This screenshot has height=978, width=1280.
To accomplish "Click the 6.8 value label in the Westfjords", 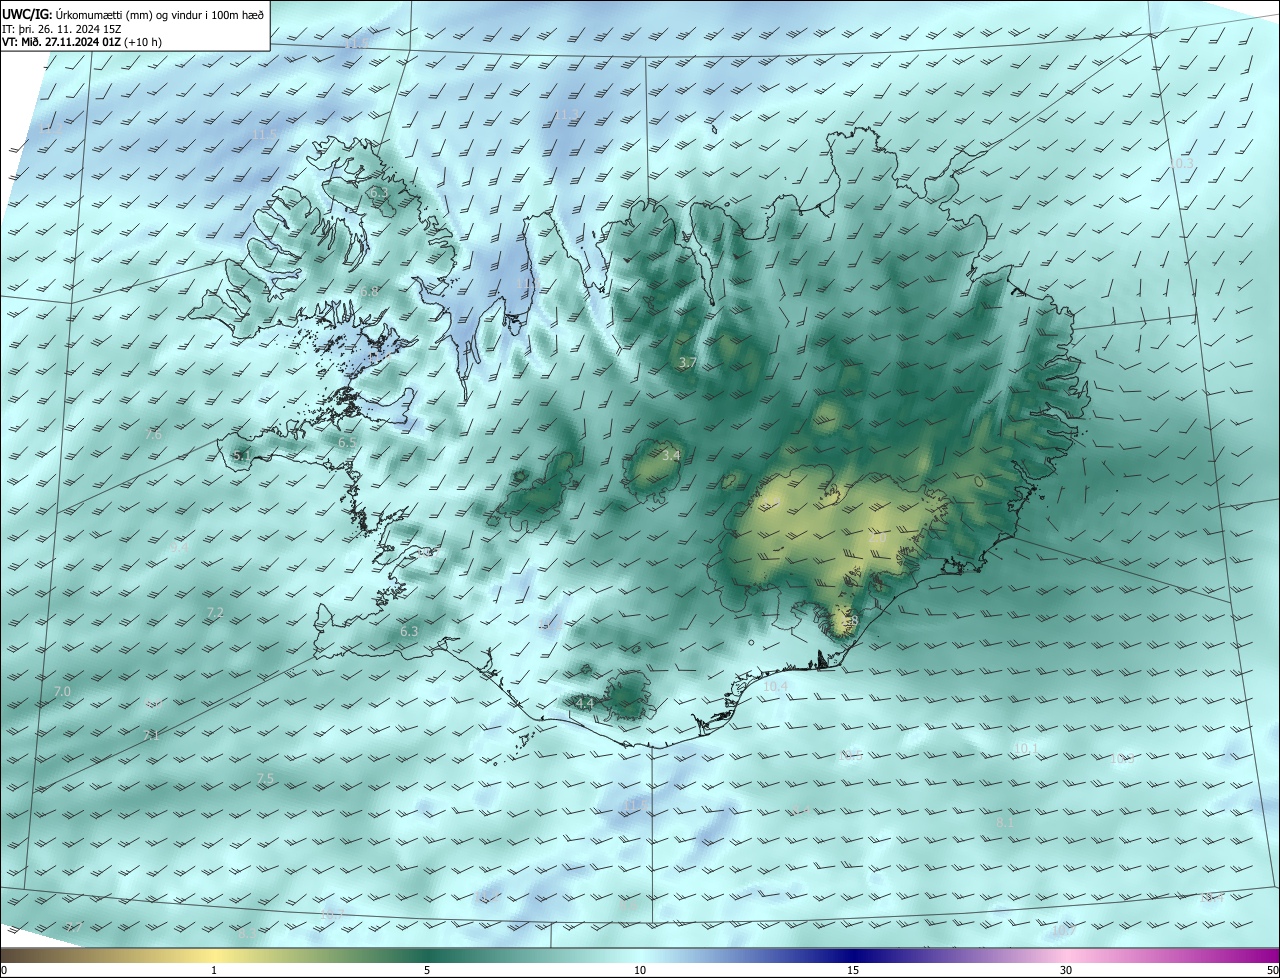I will point(369,292).
